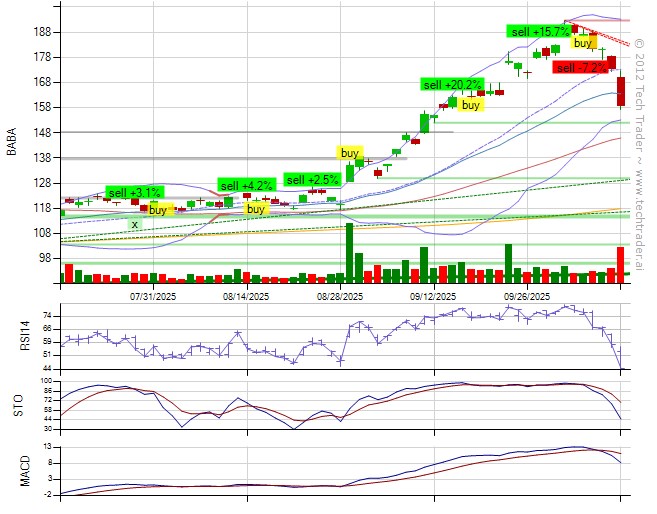Click the green 'sell +3.1%' signal label

coord(133,192)
